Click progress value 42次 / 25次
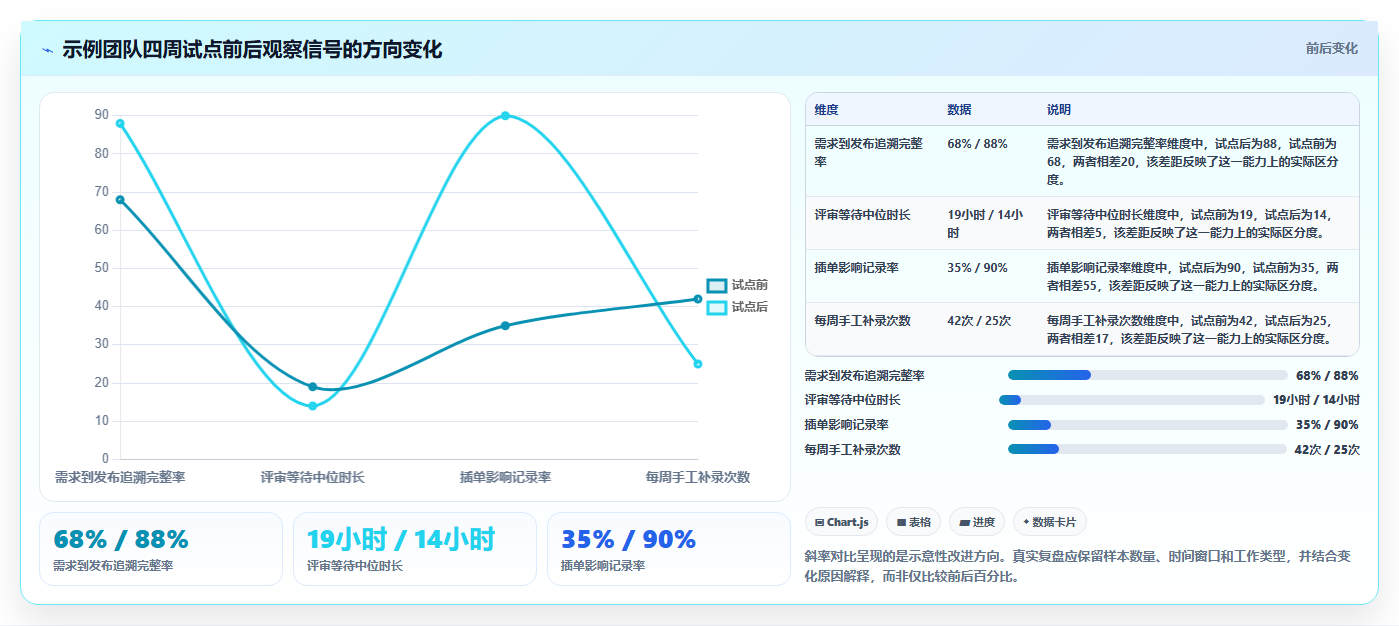The image size is (1399, 626). pyautogui.click(x=1327, y=450)
